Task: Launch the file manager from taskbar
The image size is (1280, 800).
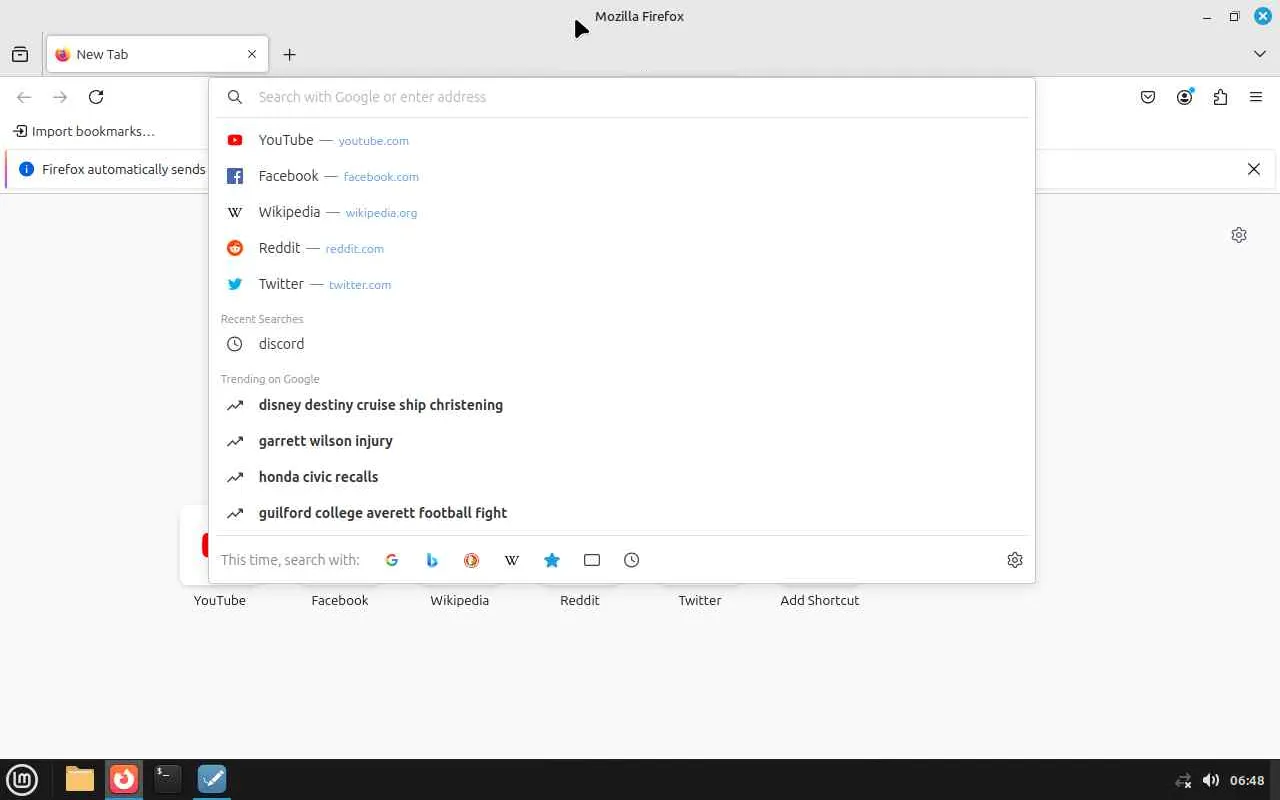Action: (80, 779)
